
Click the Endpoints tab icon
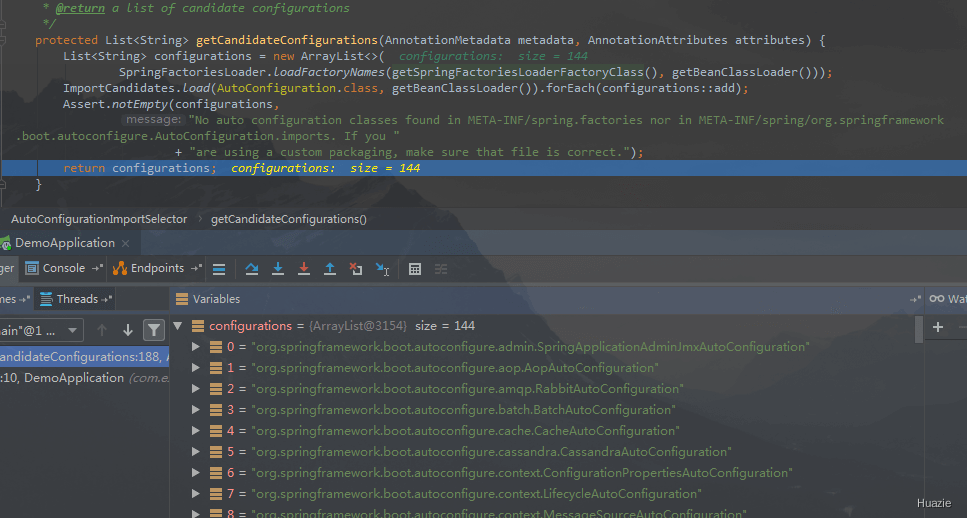click(x=120, y=268)
